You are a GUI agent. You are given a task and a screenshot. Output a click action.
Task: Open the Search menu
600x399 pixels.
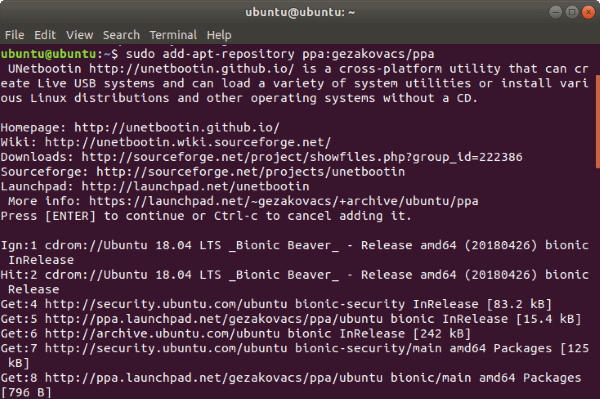(x=121, y=35)
